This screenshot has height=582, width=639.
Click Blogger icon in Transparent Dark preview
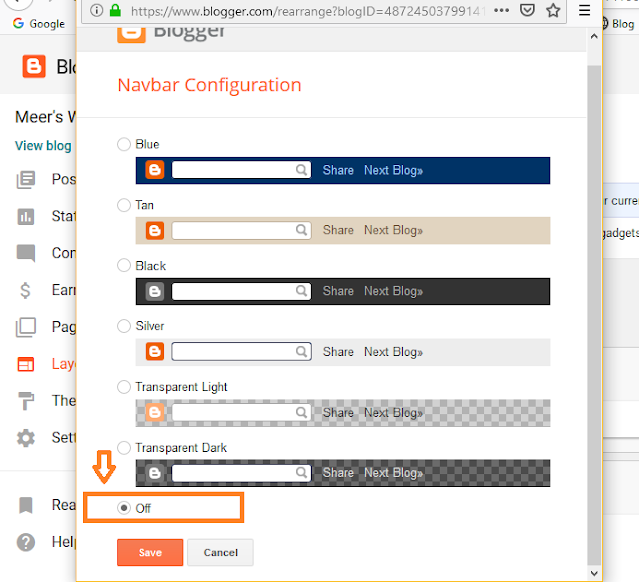pos(155,473)
